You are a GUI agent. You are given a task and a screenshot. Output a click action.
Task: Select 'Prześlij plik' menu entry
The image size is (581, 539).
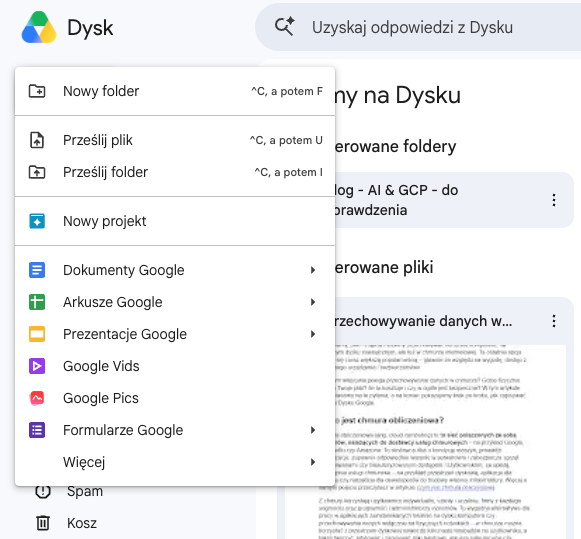pos(175,140)
